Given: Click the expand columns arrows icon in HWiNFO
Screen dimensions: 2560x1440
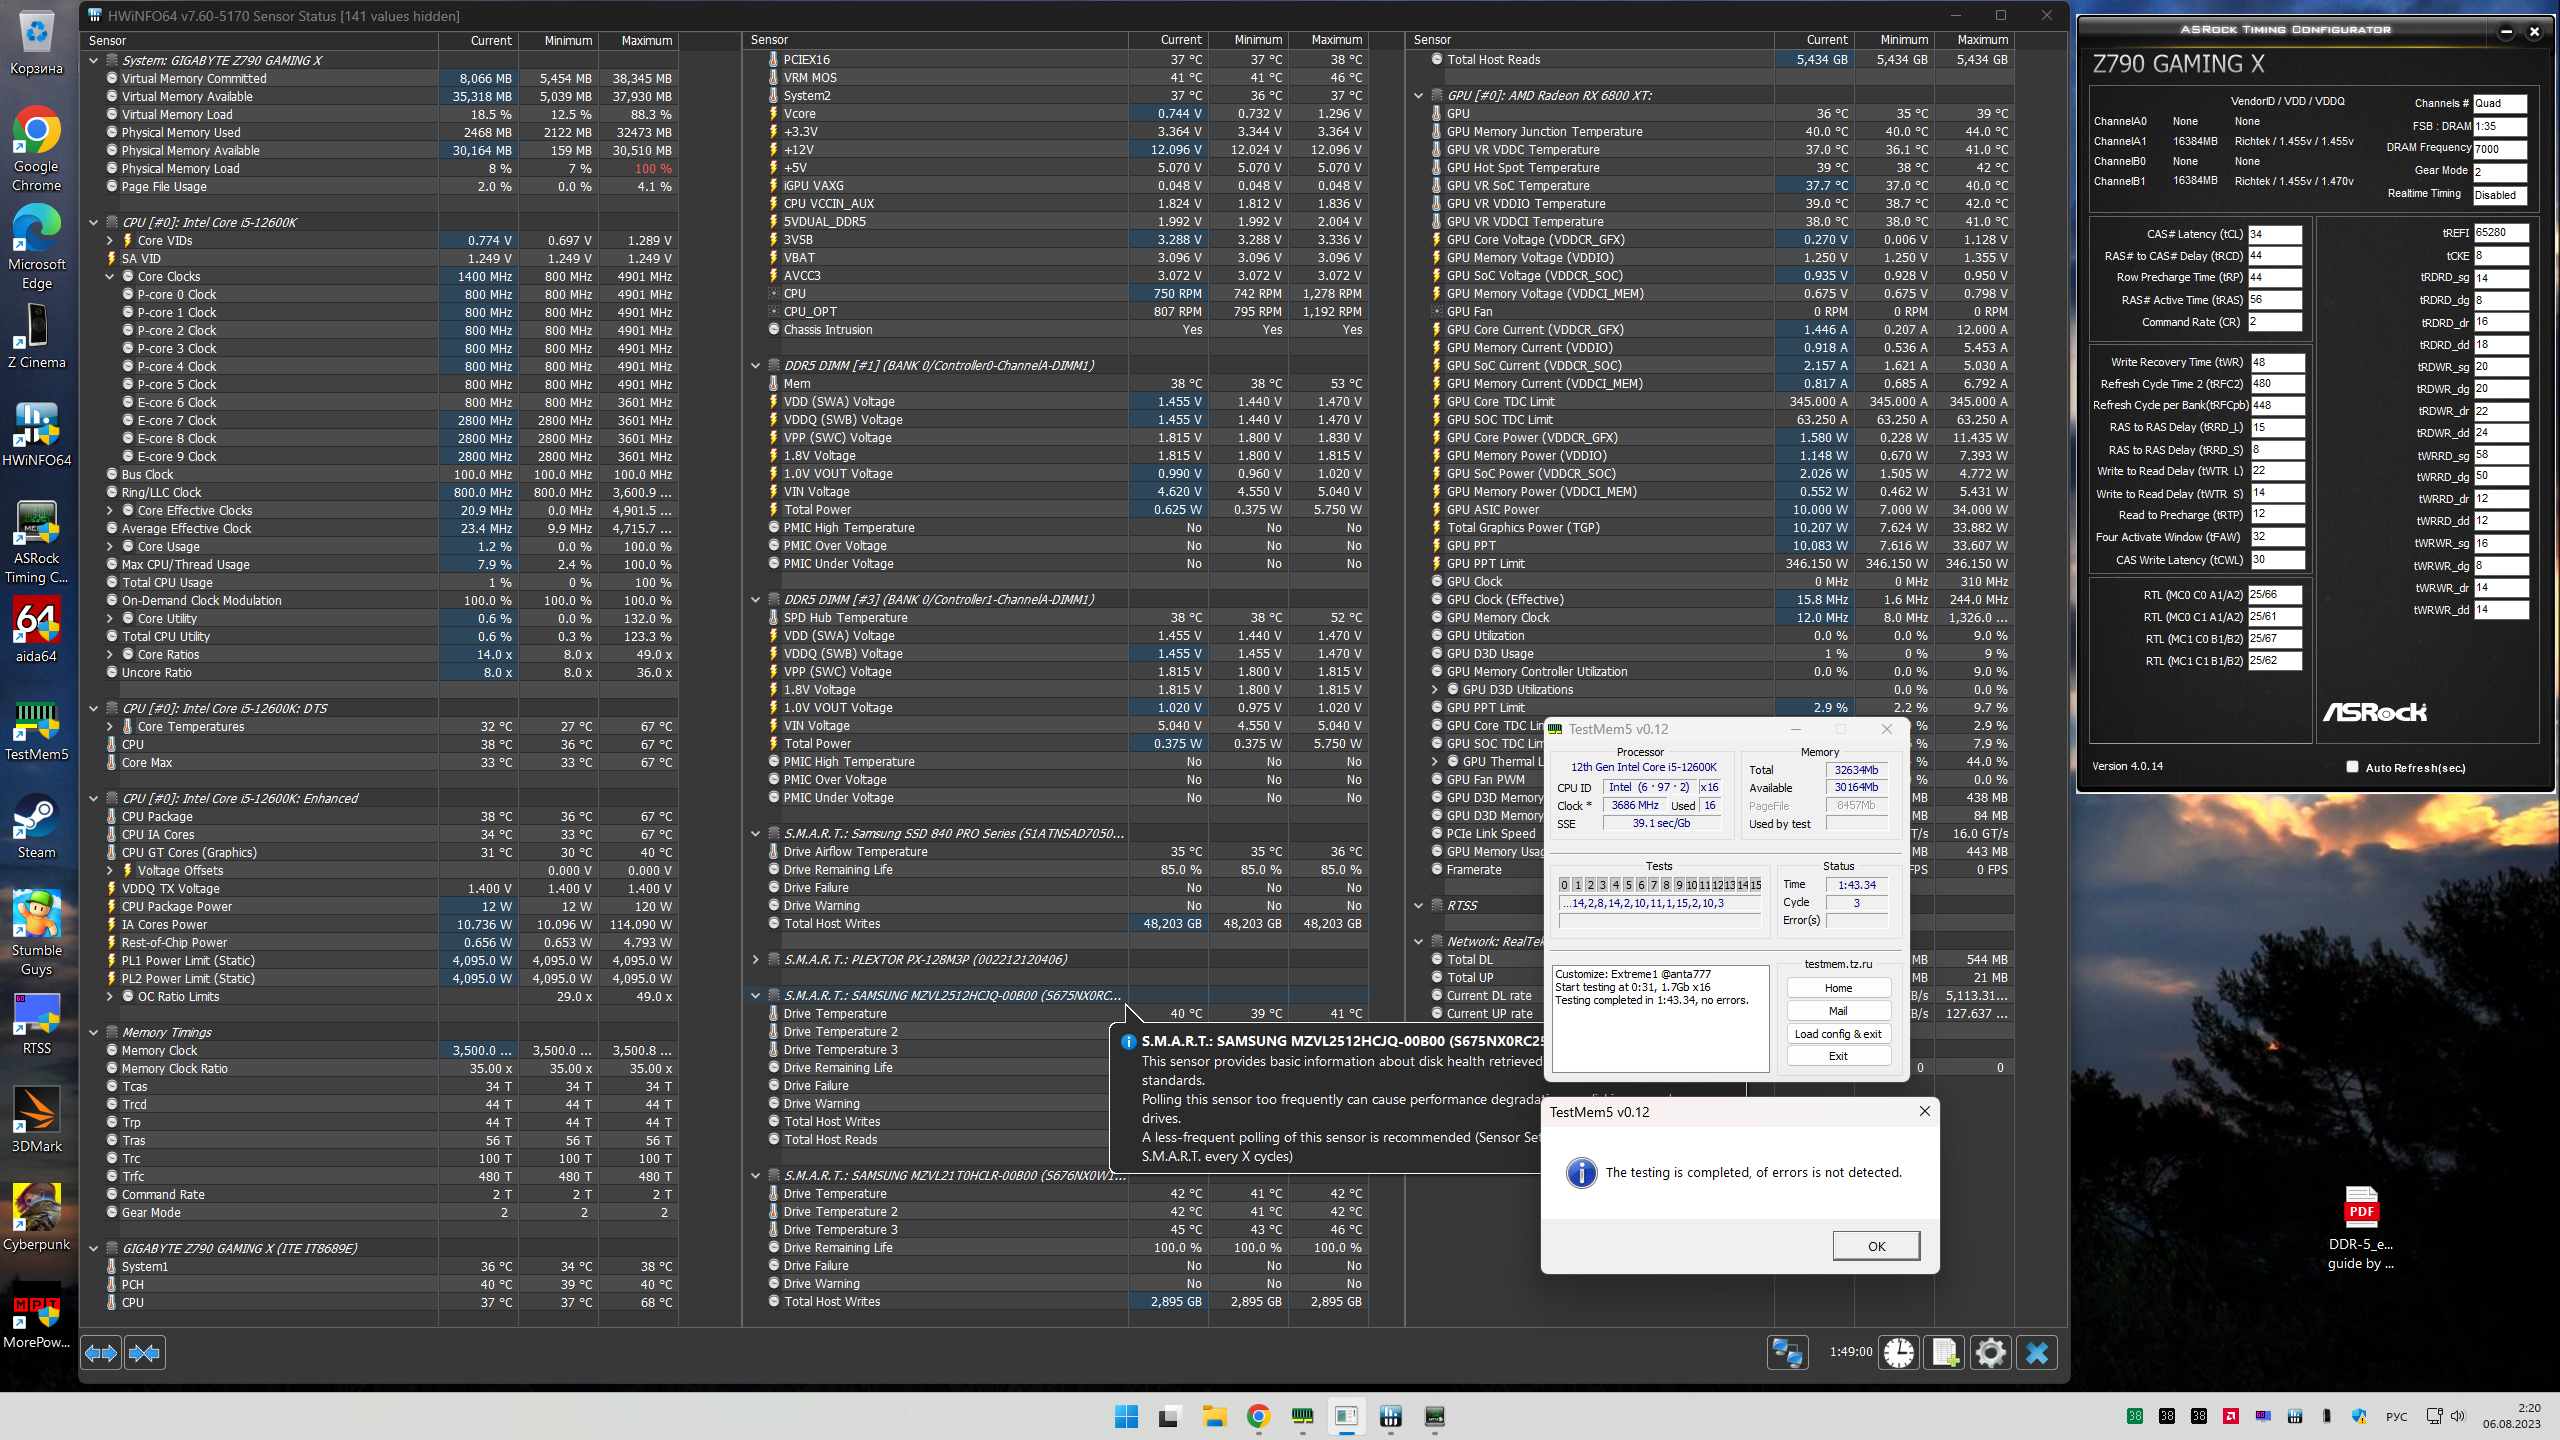Looking at the screenshot, I should point(101,1353).
